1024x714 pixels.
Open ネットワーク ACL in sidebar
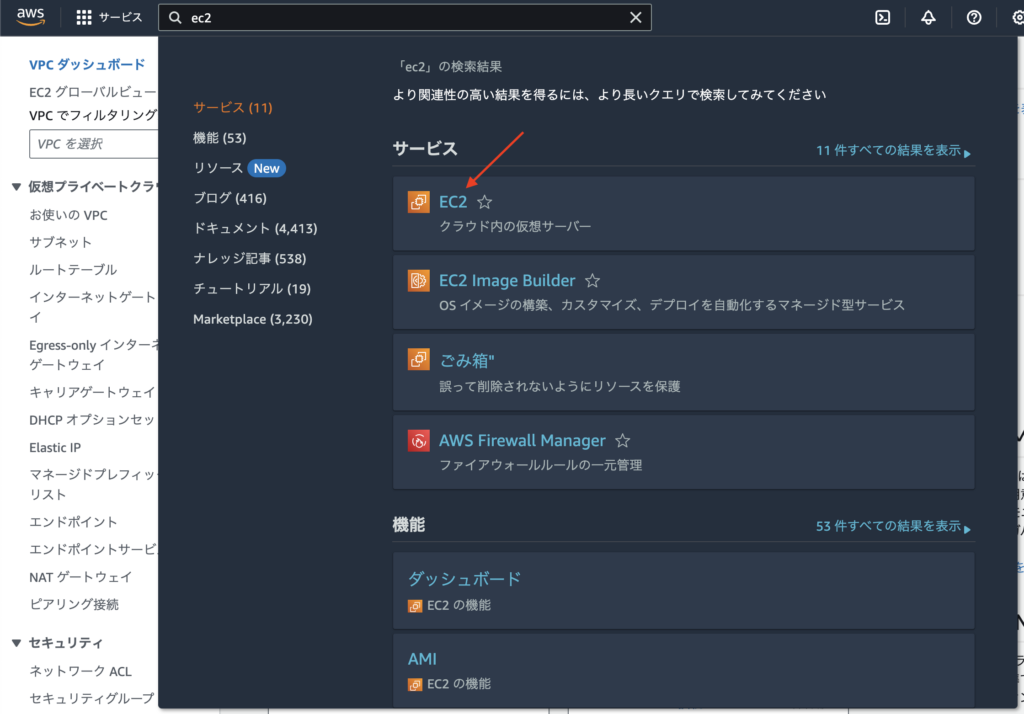point(80,671)
